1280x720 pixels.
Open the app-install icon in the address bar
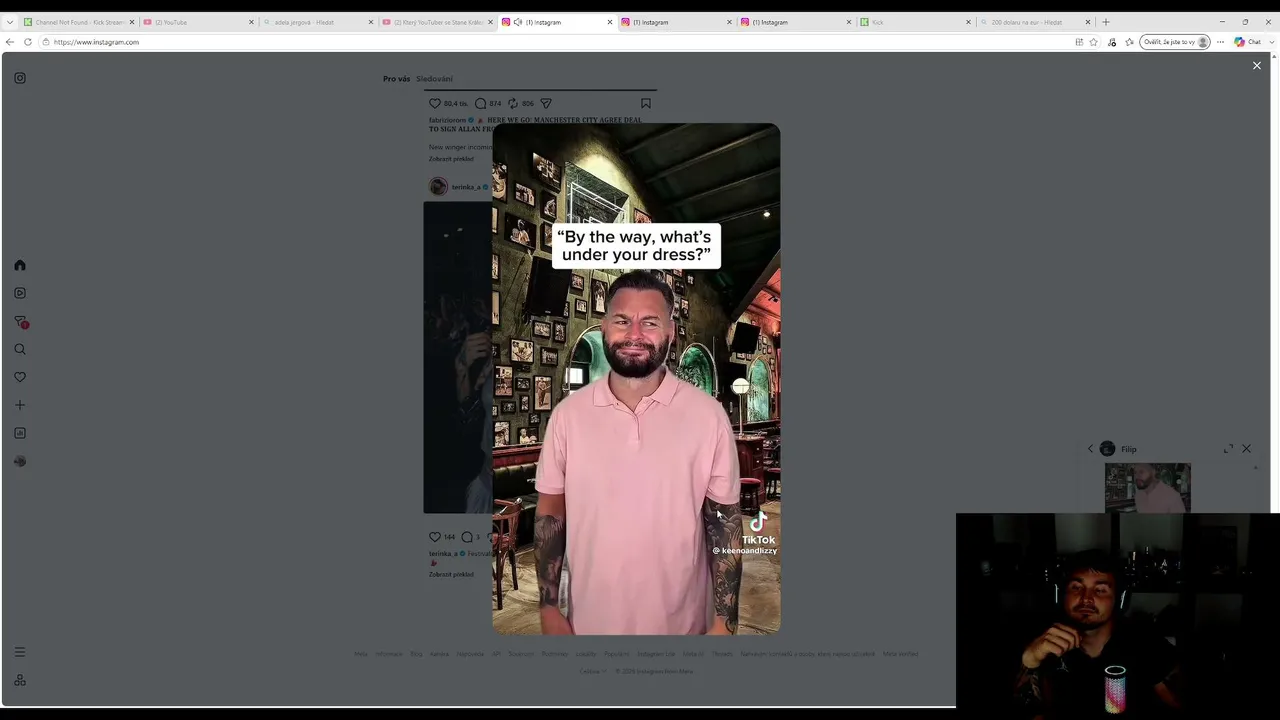(x=1079, y=42)
